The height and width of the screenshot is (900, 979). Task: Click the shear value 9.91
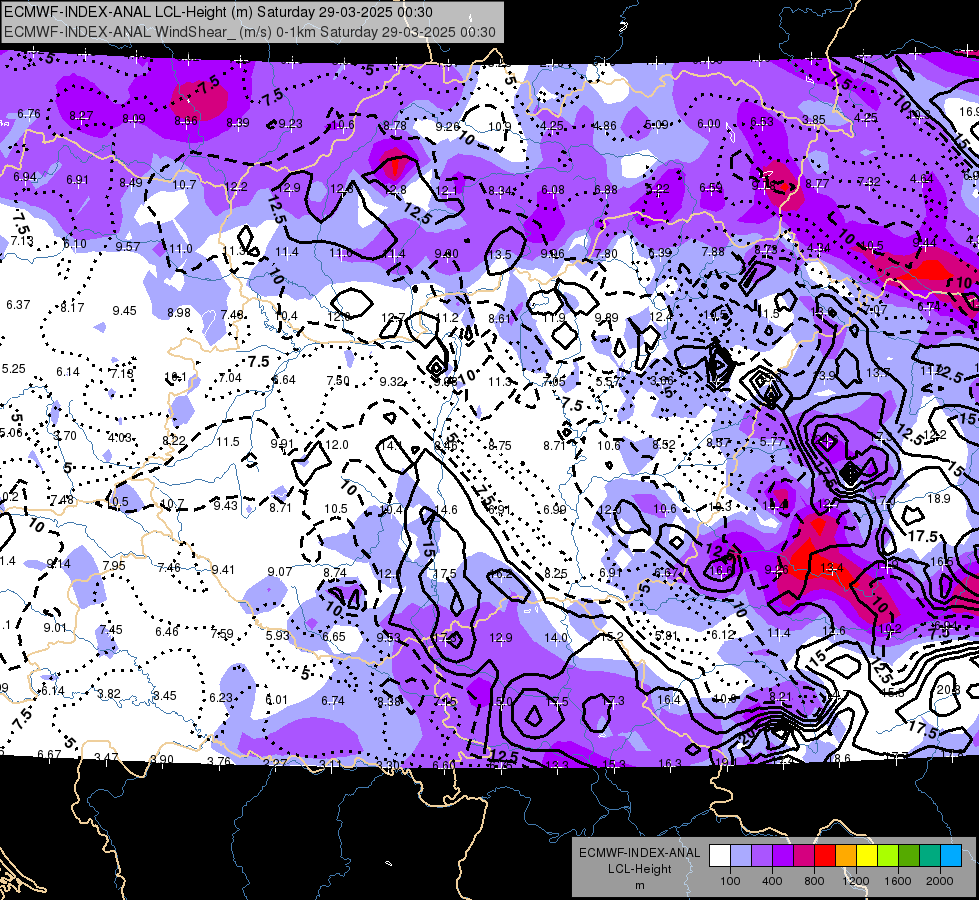282,443
